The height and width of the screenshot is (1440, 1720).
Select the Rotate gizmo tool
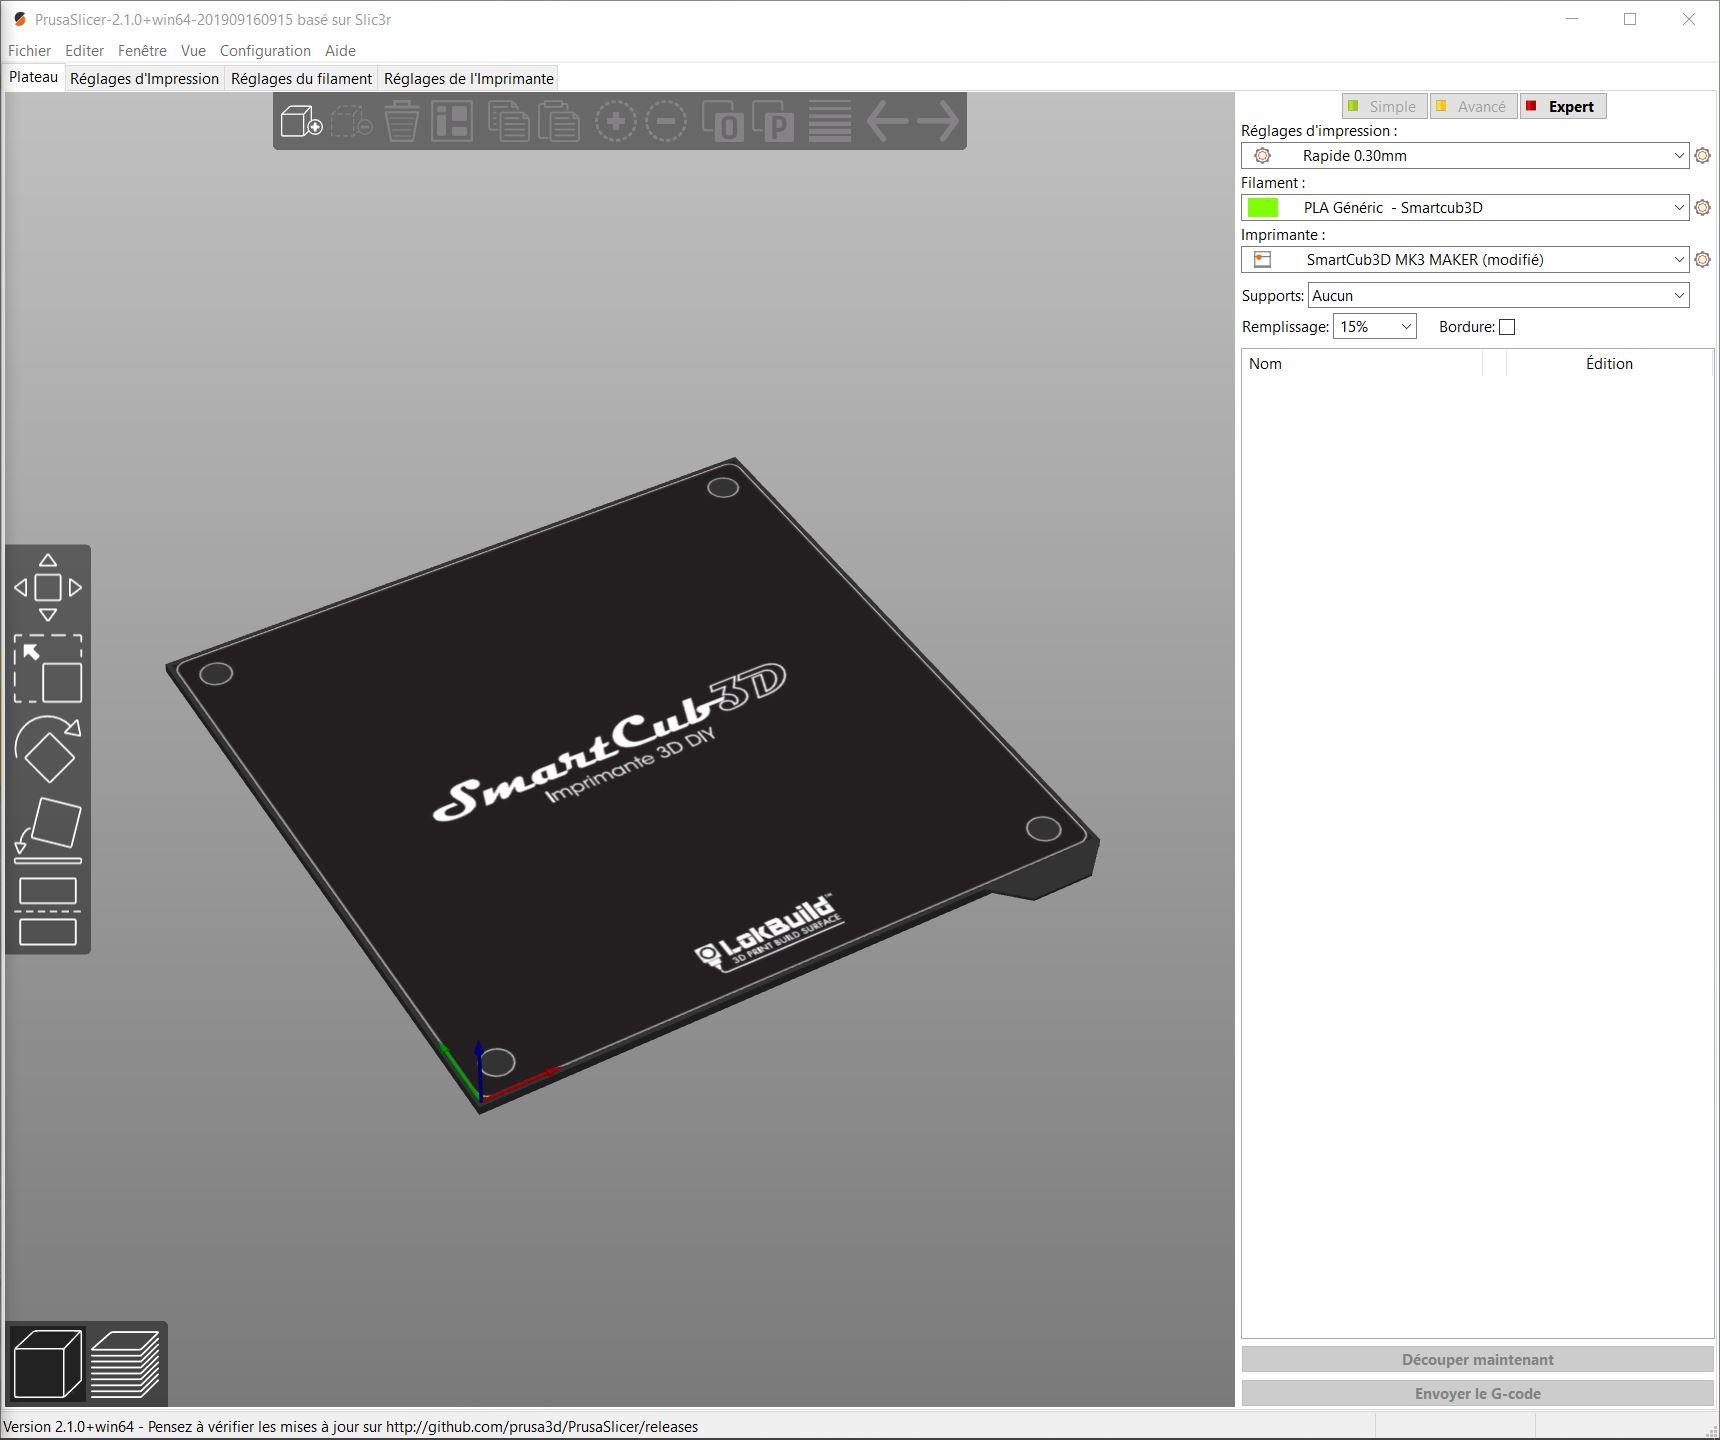click(48, 750)
